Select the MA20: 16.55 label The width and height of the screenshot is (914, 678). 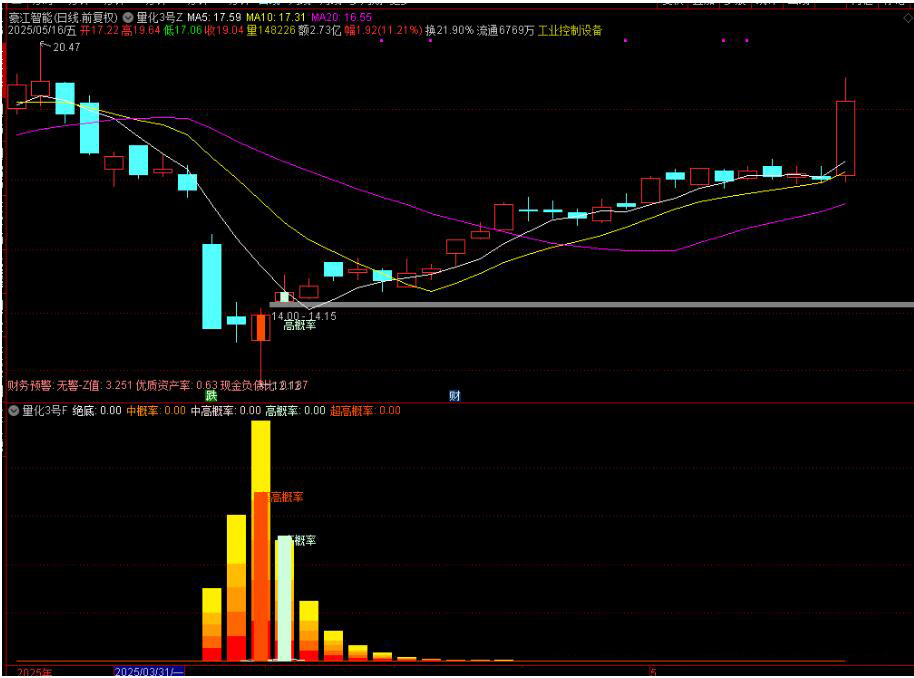(341, 18)
